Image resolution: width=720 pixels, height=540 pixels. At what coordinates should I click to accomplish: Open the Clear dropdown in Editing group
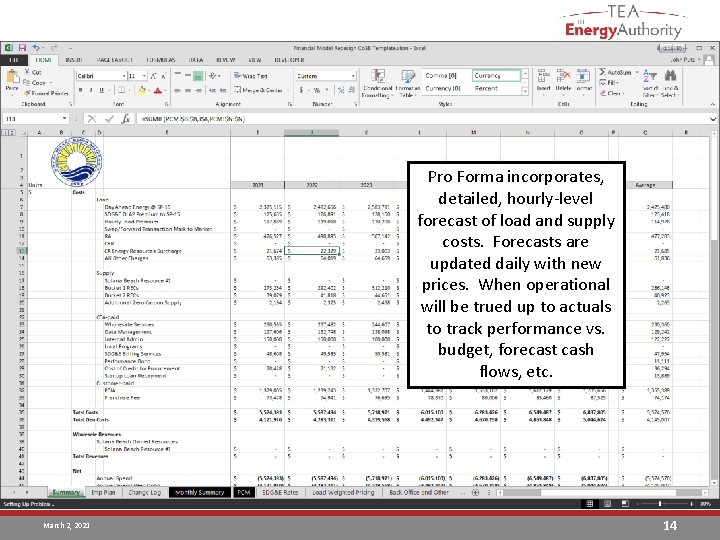coord(612,93)
